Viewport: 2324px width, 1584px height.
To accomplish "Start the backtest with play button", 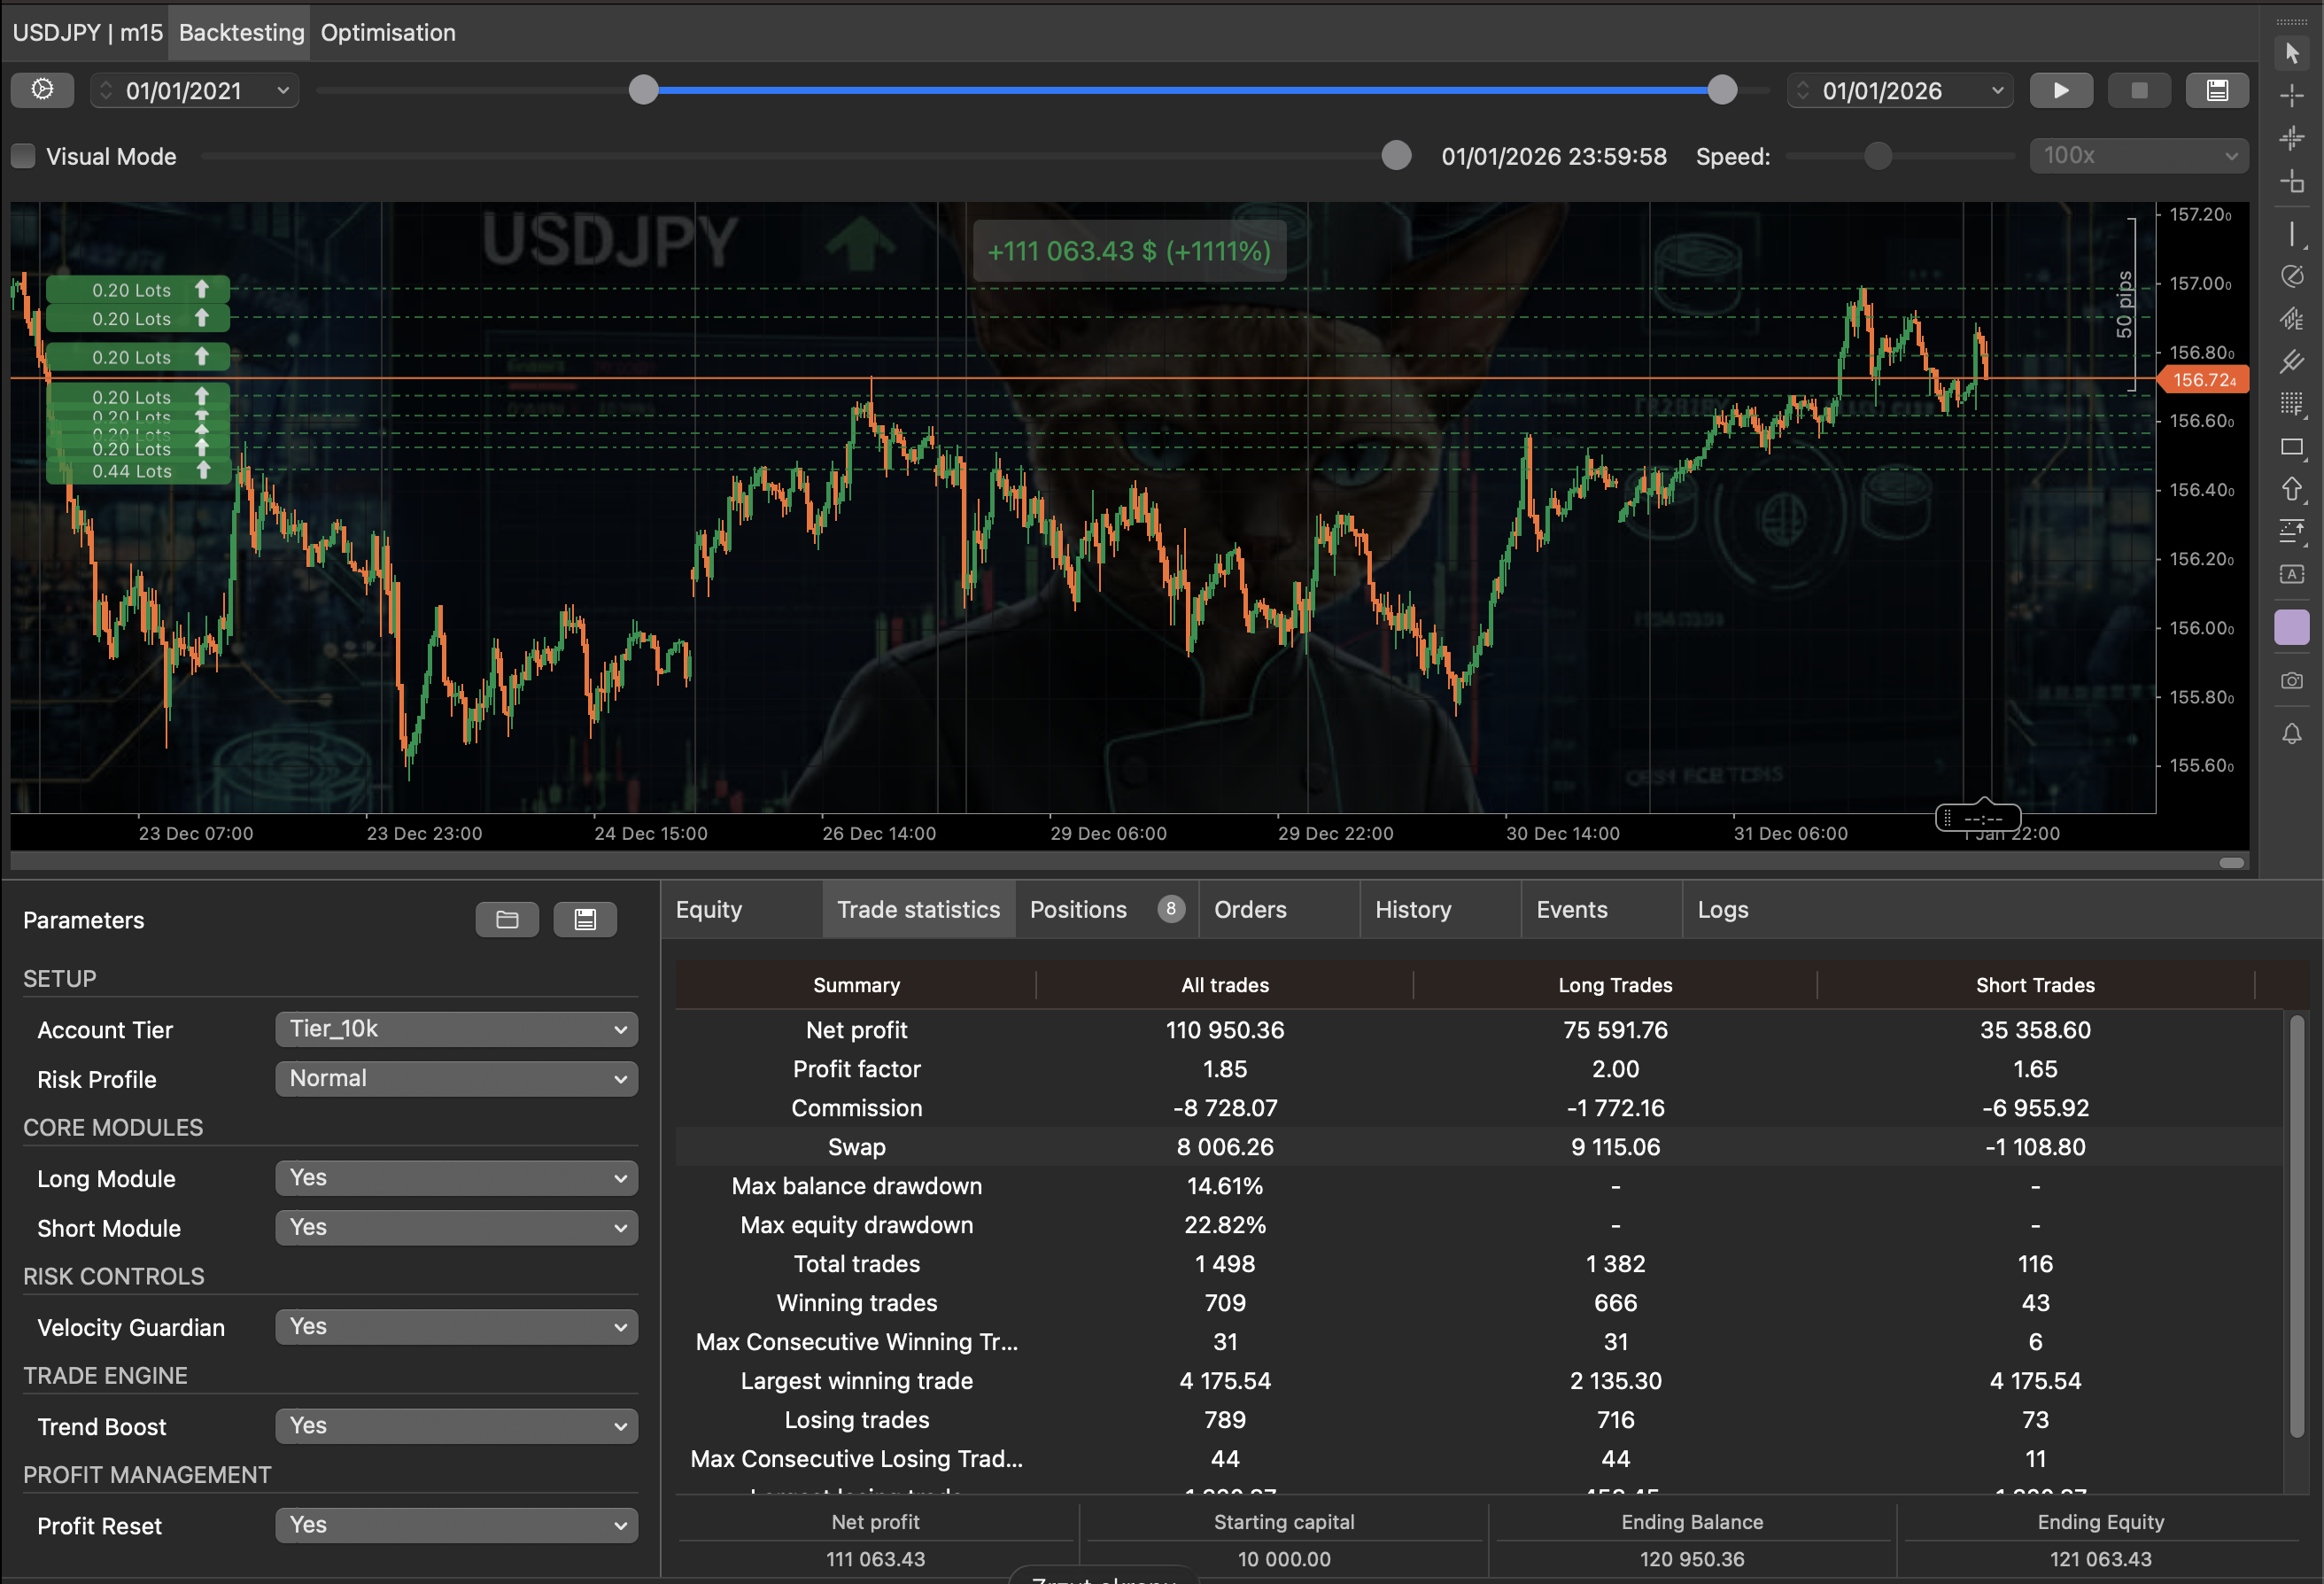I will (2061, 90).
